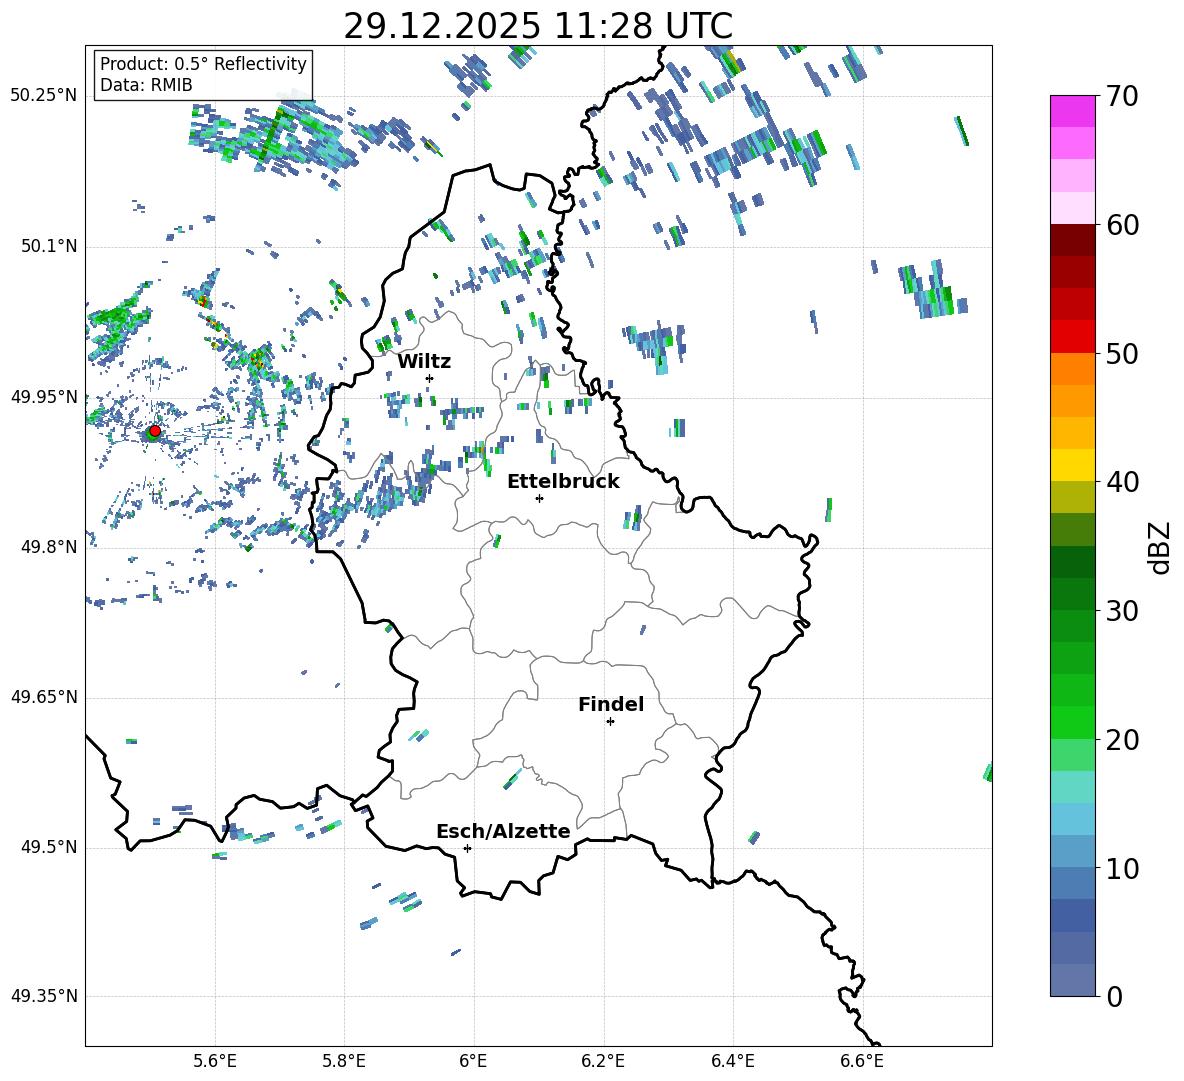The image size is (1184, 1081).
Task: Click the 5.6°E longitude tick label
Action: (x=215, y=1062)
